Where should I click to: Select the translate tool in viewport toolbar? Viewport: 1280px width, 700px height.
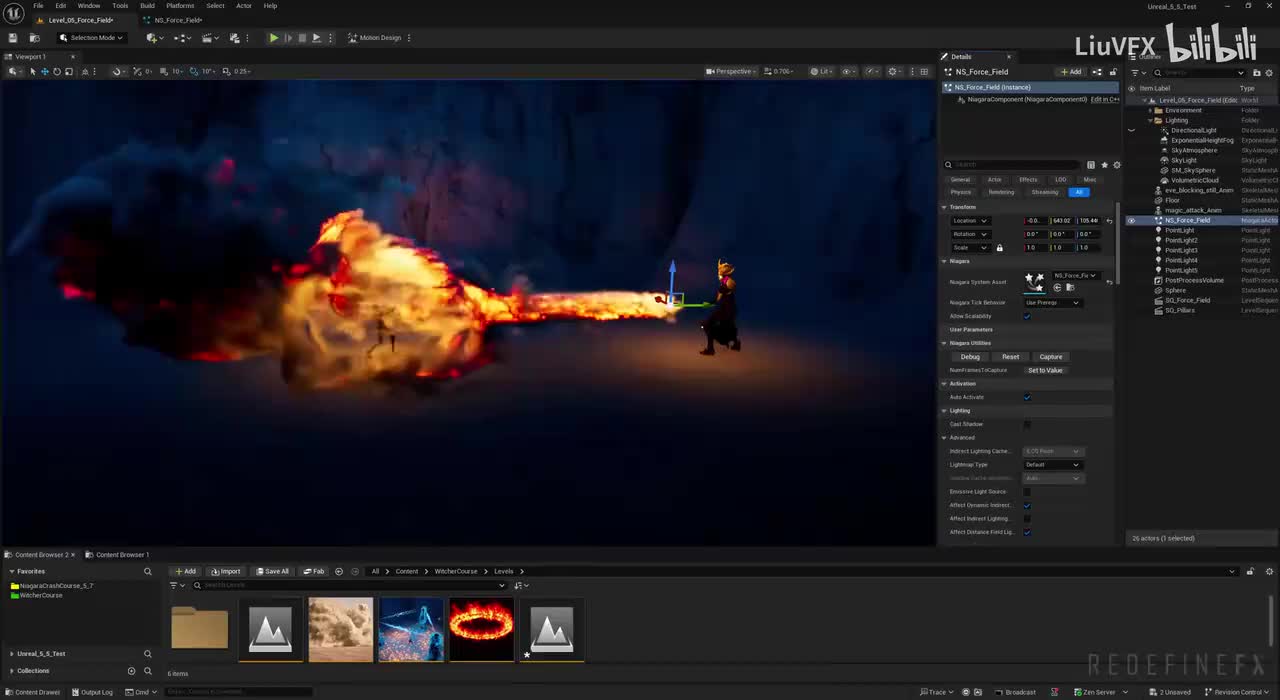pyautogui.click(x=44, y=71)
